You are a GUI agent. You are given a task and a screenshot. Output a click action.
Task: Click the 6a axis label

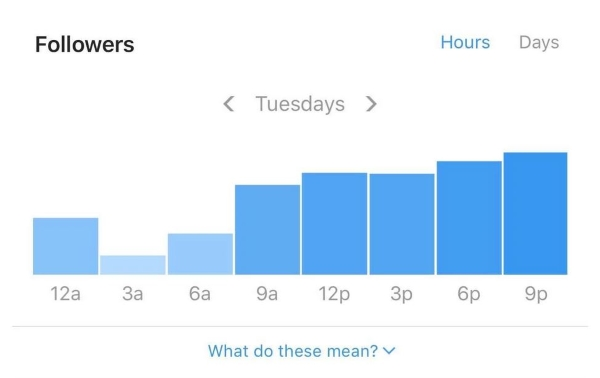point(200,294)
